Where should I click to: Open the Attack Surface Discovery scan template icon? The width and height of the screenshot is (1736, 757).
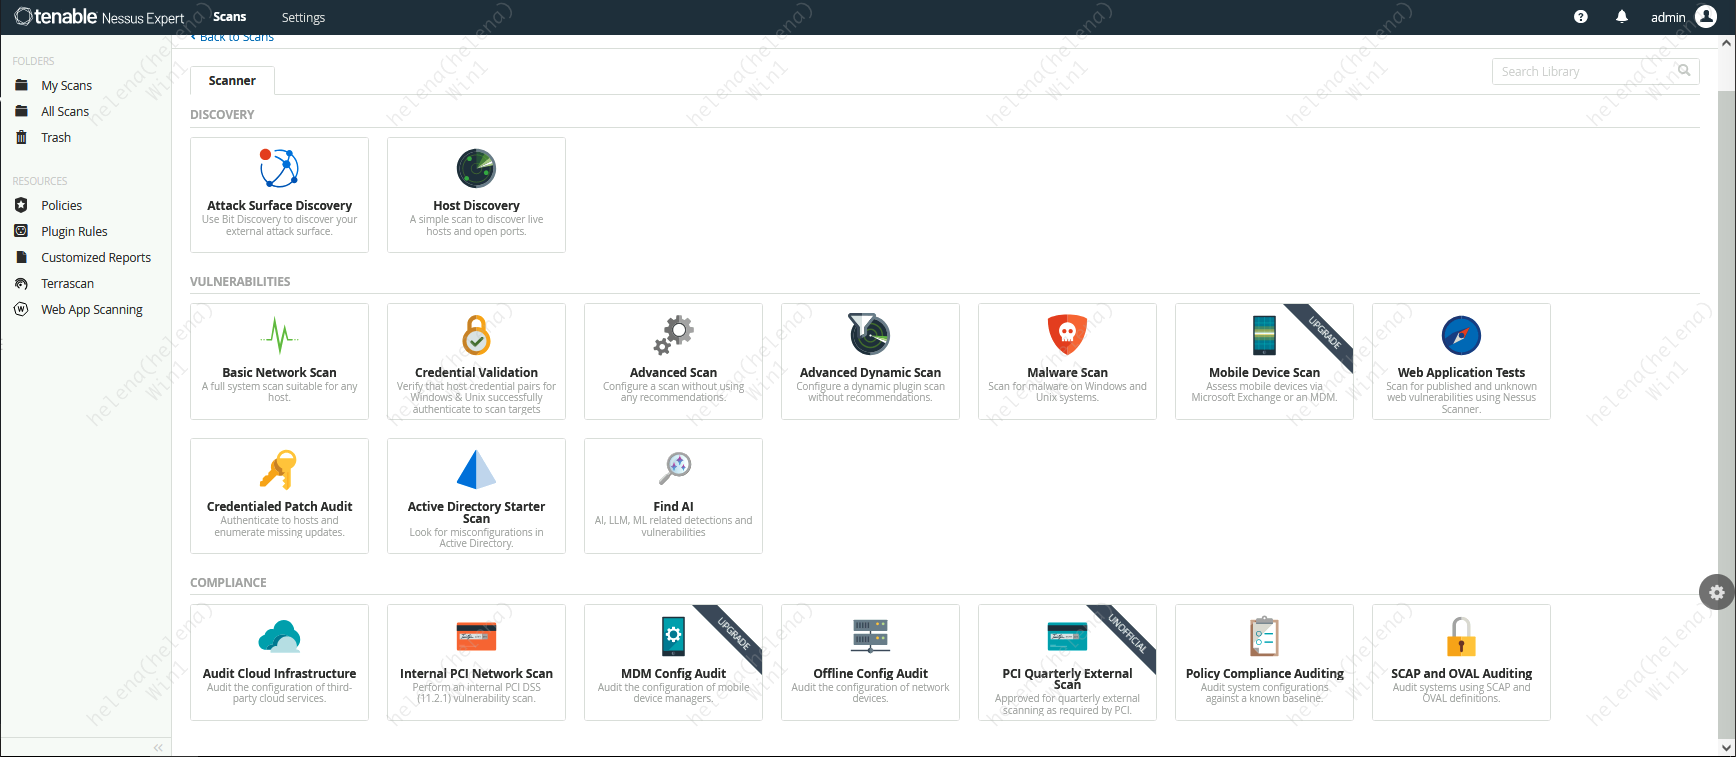point(279,168)
